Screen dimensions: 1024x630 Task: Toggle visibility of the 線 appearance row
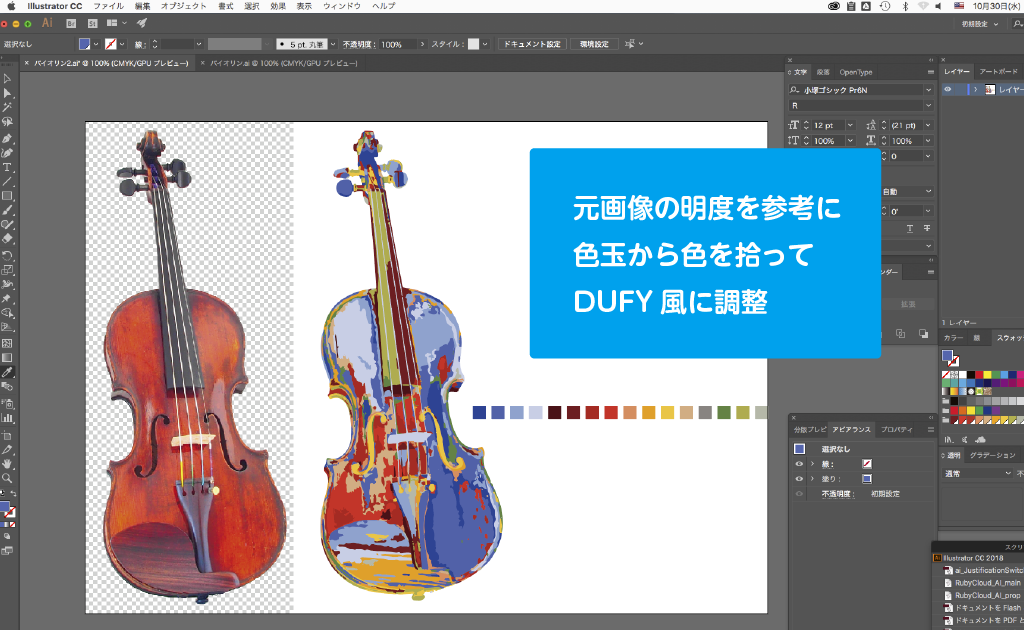[x=799, y=464]
